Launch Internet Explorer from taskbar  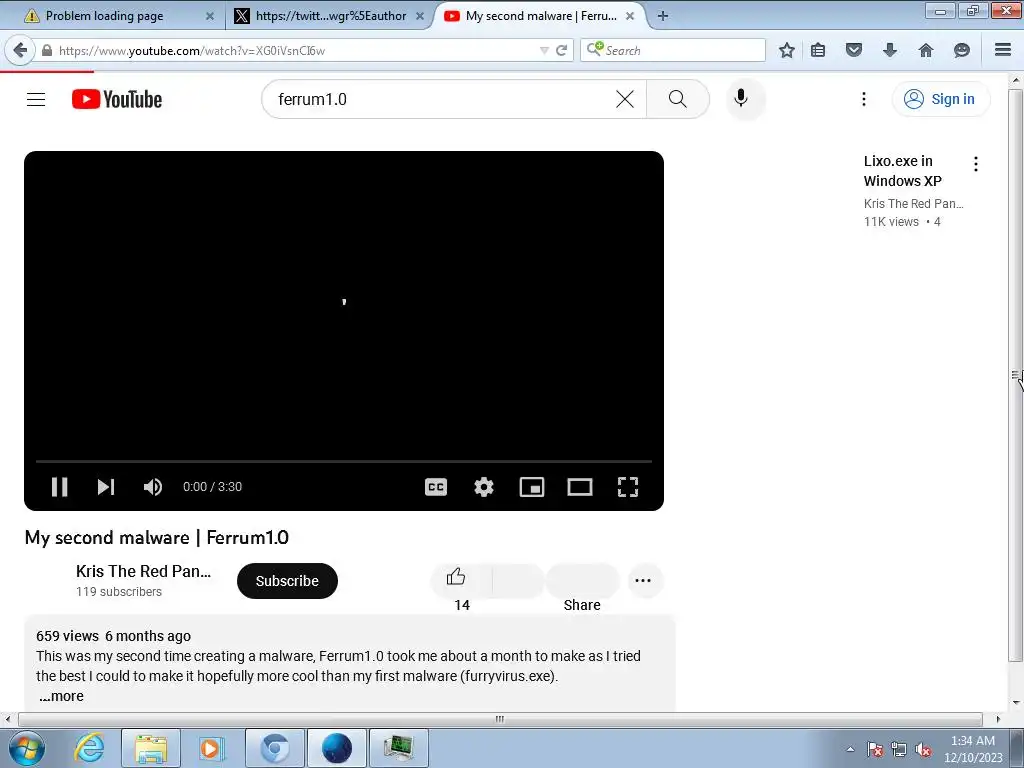click(89, 748)
